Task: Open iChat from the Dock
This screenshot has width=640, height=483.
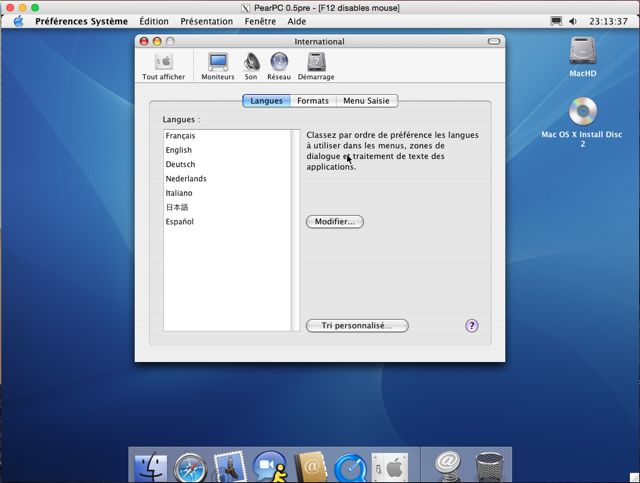Action: (270, 466)
